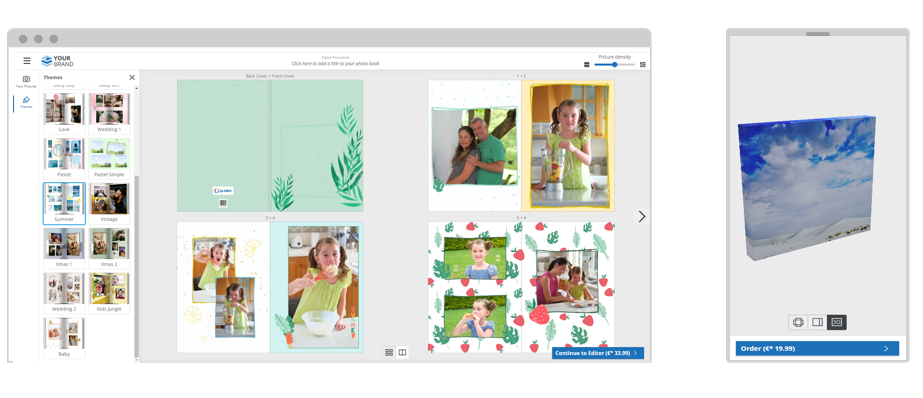The height and width of the screenshot is (398, 923).
Task: Click the photo book title placeholder
Action: [336, 64]
